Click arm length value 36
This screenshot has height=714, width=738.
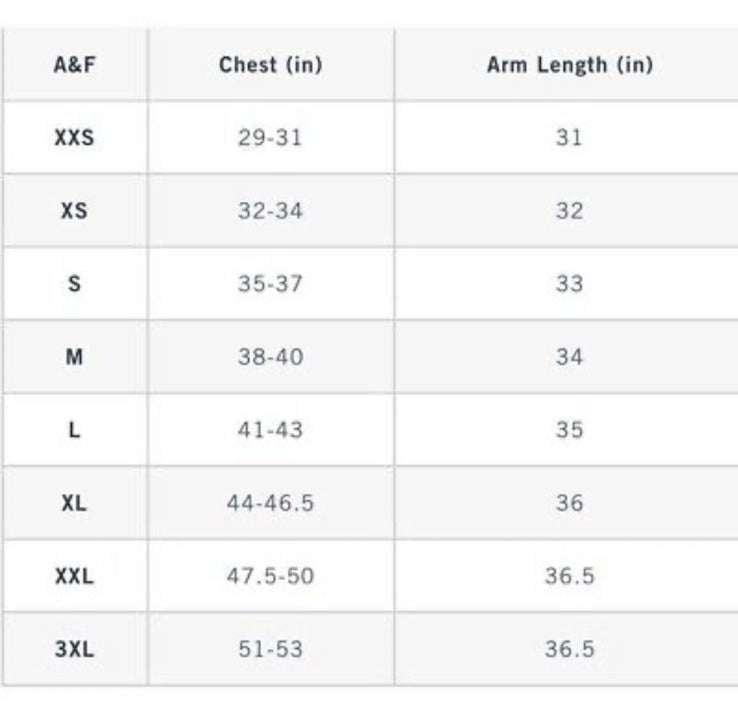570,503
